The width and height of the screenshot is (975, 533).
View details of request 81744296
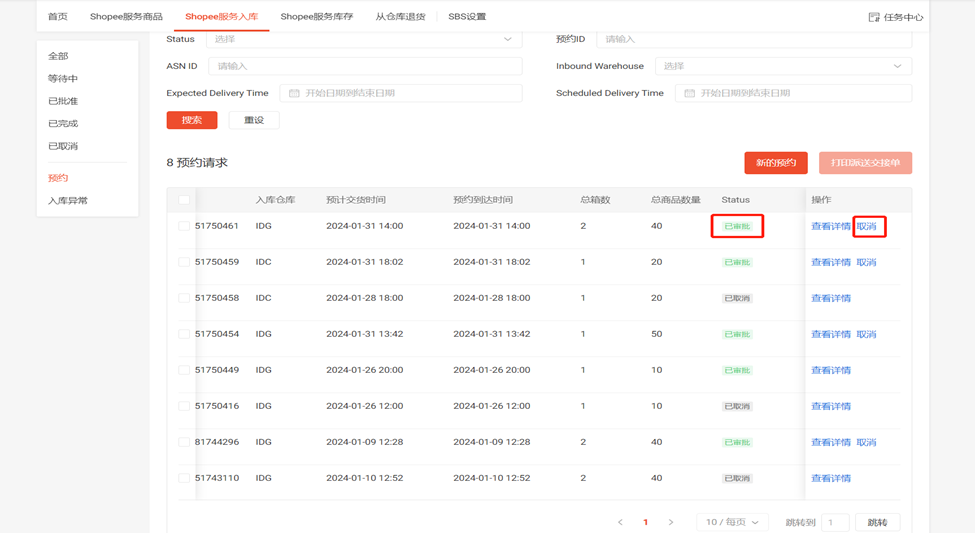830,442
